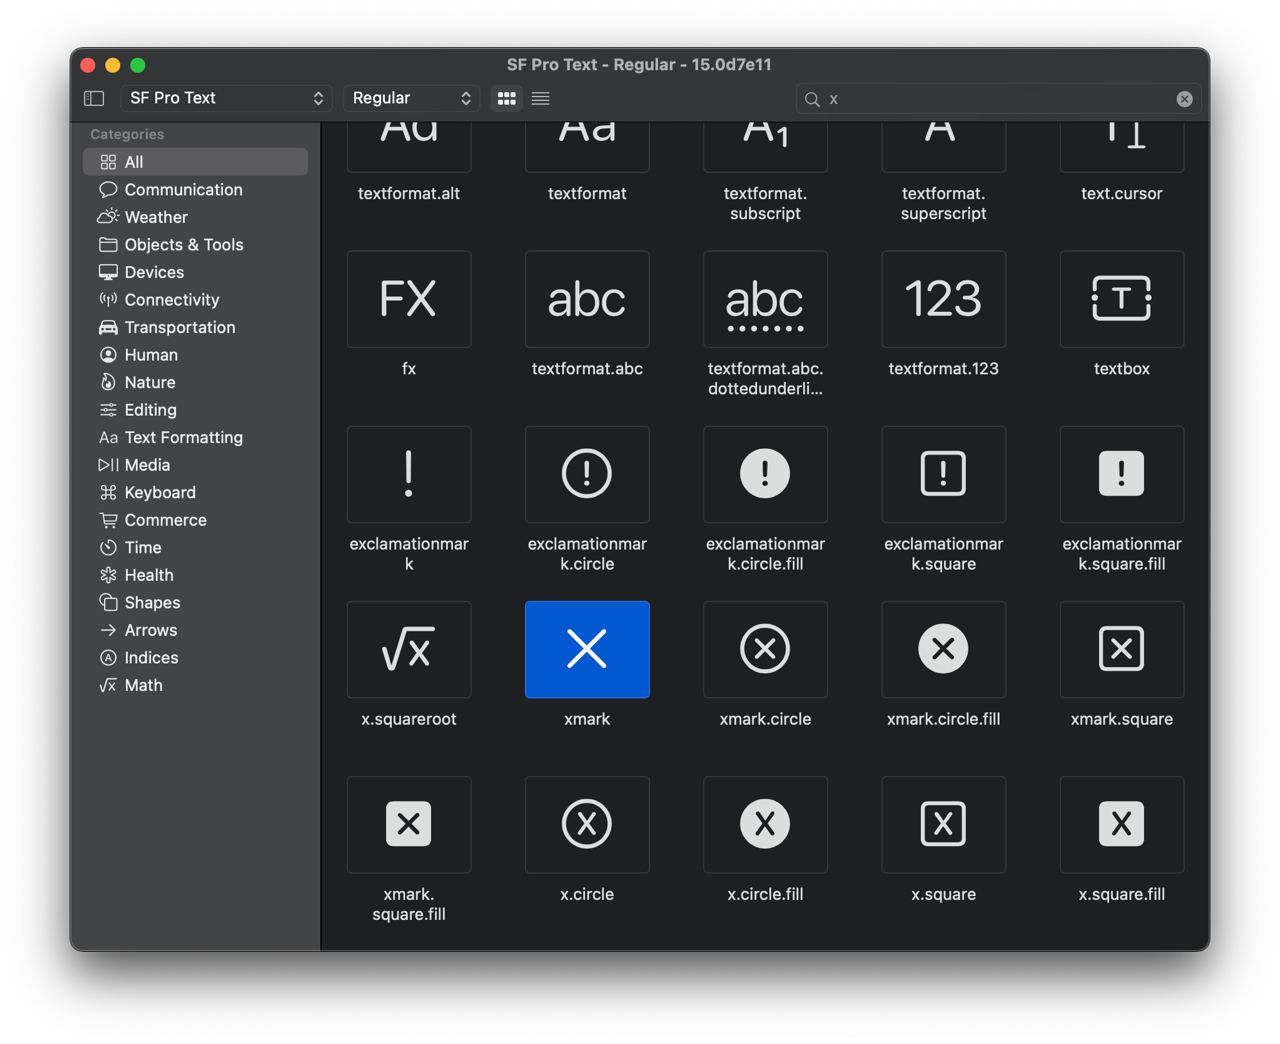Select the exclamationmark.circle symbol

tap(587, 474)
